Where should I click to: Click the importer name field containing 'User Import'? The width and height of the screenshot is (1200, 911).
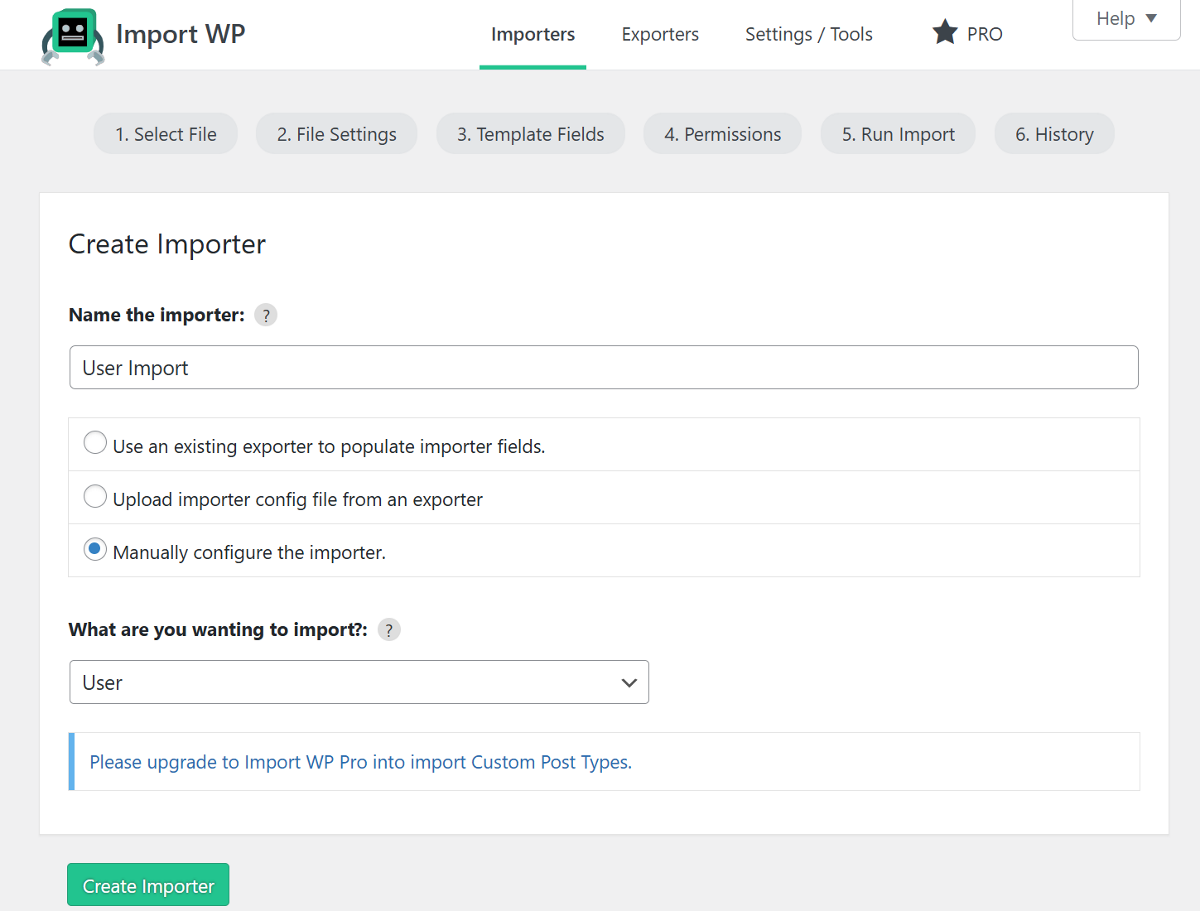[603, 367]
